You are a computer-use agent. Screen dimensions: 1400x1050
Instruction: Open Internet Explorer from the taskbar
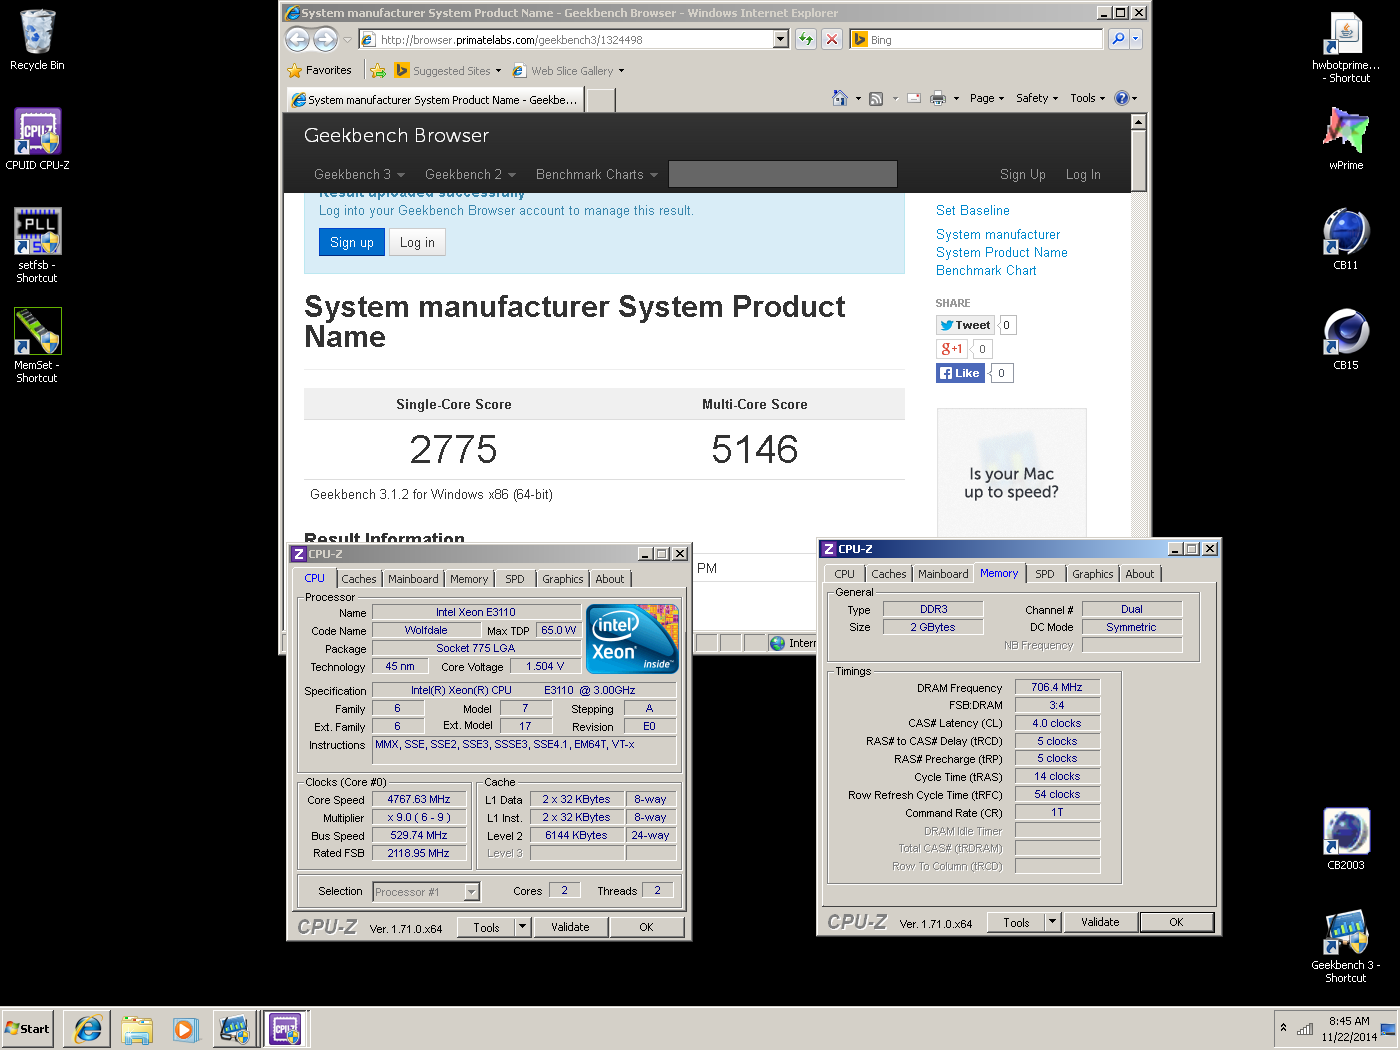(87, 1028)
